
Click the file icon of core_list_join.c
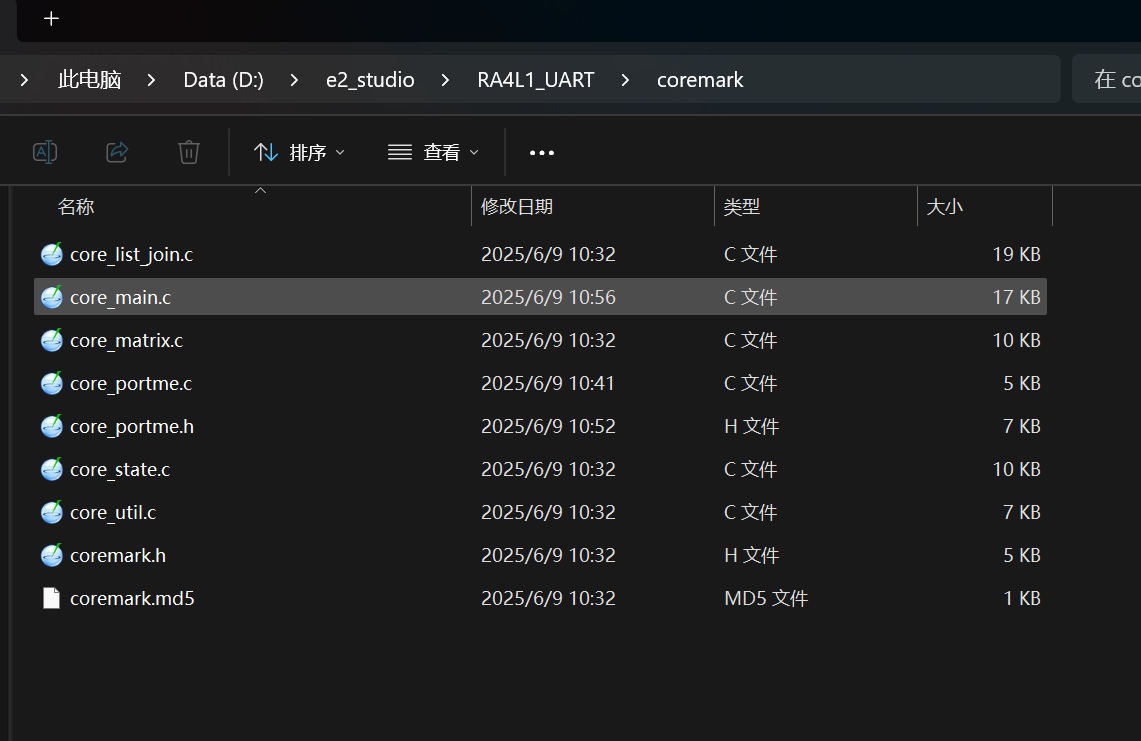tap(52, 254)
